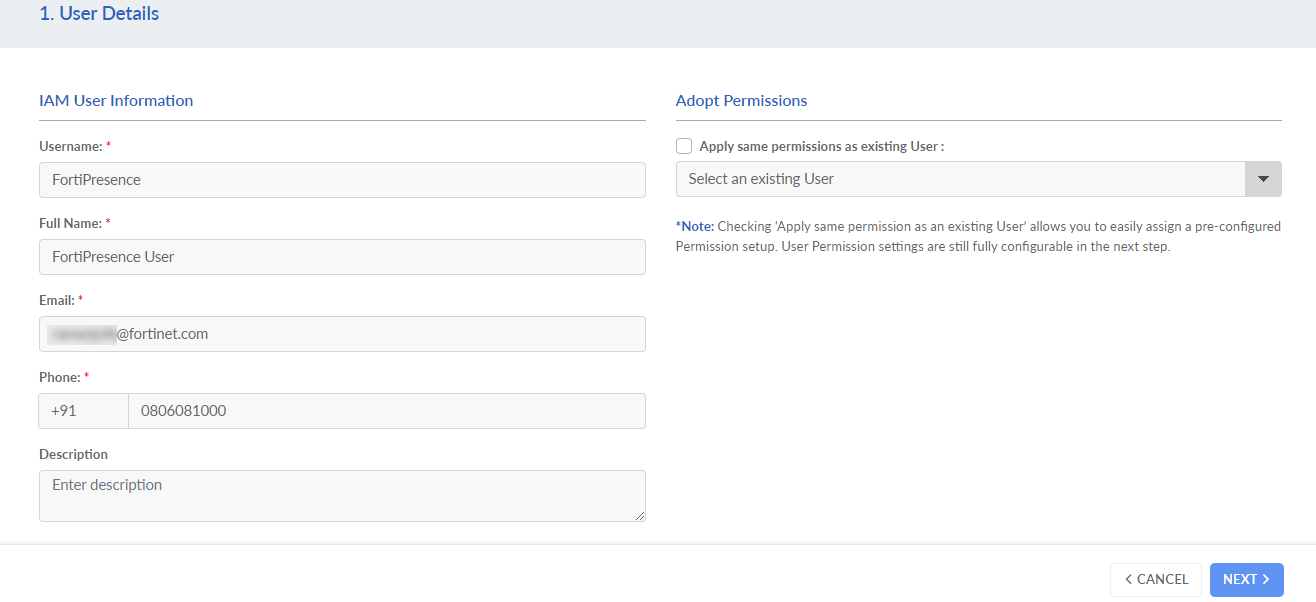
Task: Click the existing User dropdown arrow
Action: pyautogui.click(x=1263, y=179)
